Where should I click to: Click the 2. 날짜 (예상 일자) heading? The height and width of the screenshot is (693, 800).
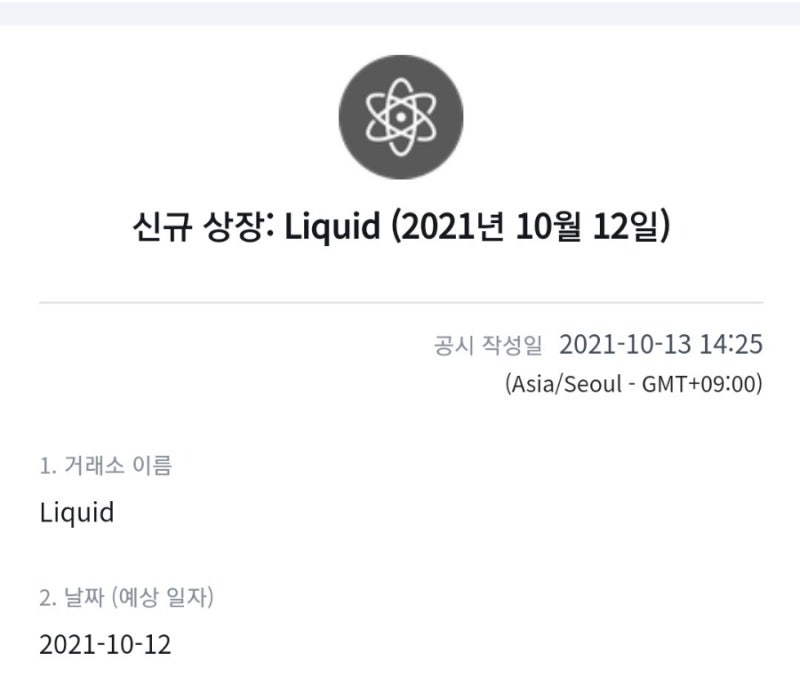[127, 597]
